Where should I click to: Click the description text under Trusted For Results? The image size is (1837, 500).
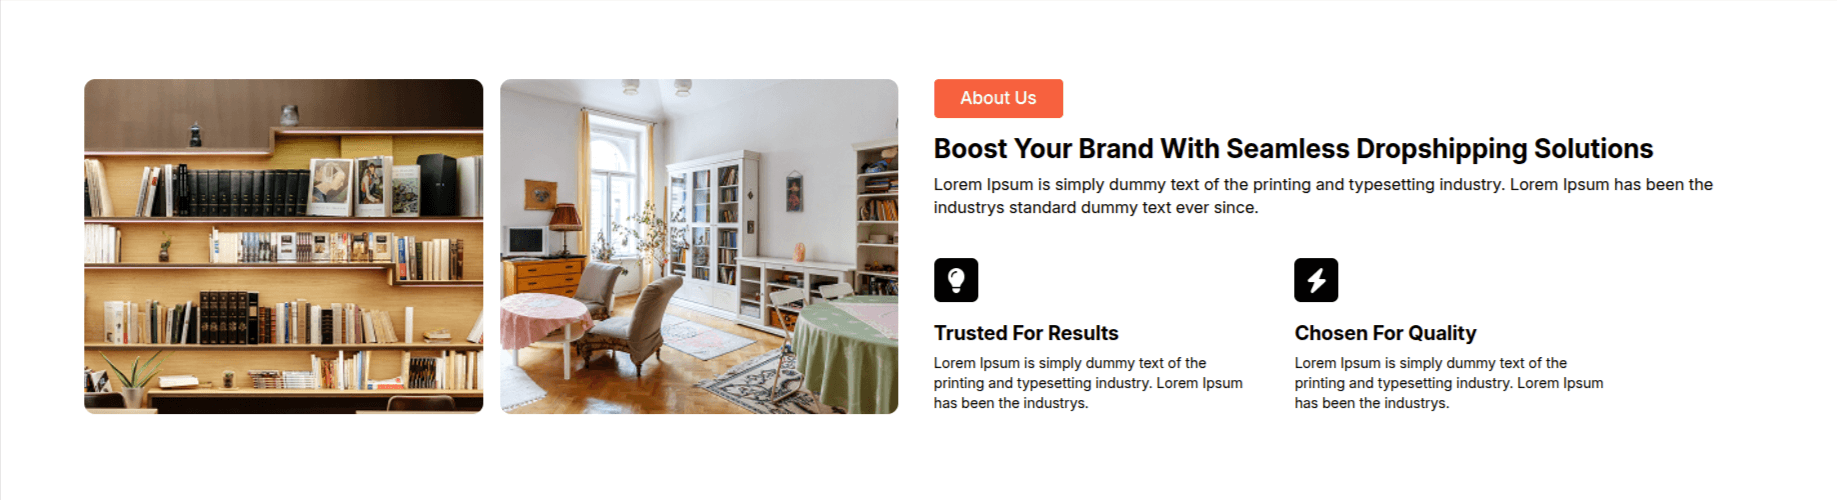(1087, 383)
